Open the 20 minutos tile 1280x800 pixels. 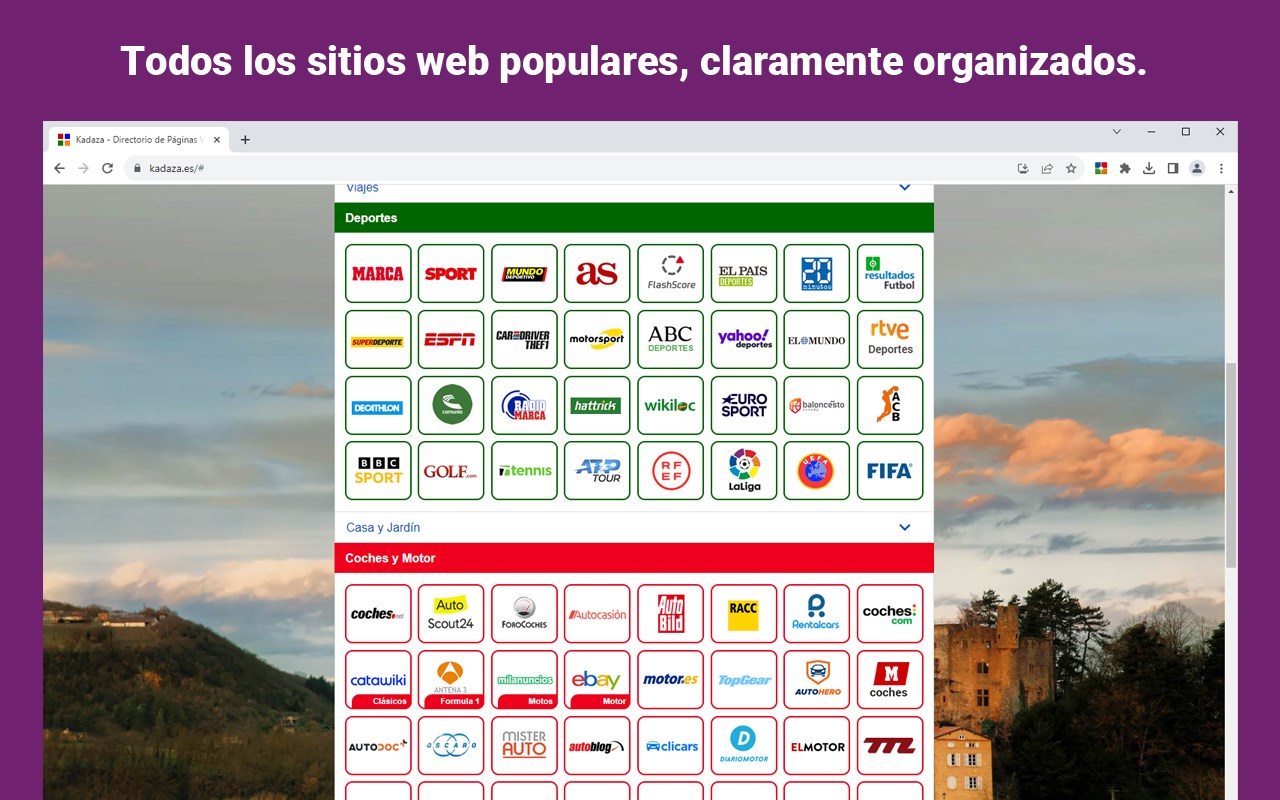817,273
